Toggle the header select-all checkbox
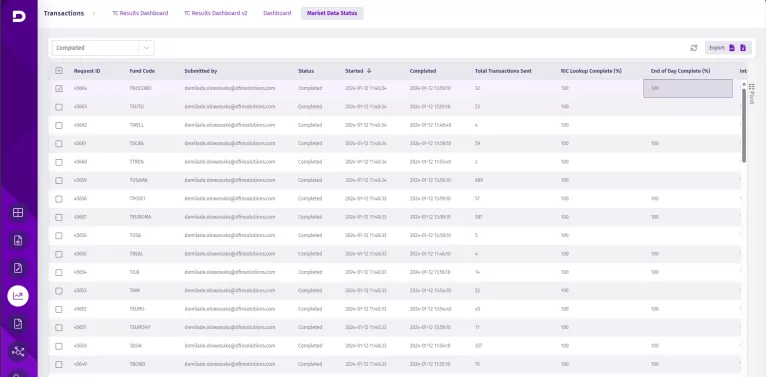This screenshot has width=766, height=377. tap(59, 71)
